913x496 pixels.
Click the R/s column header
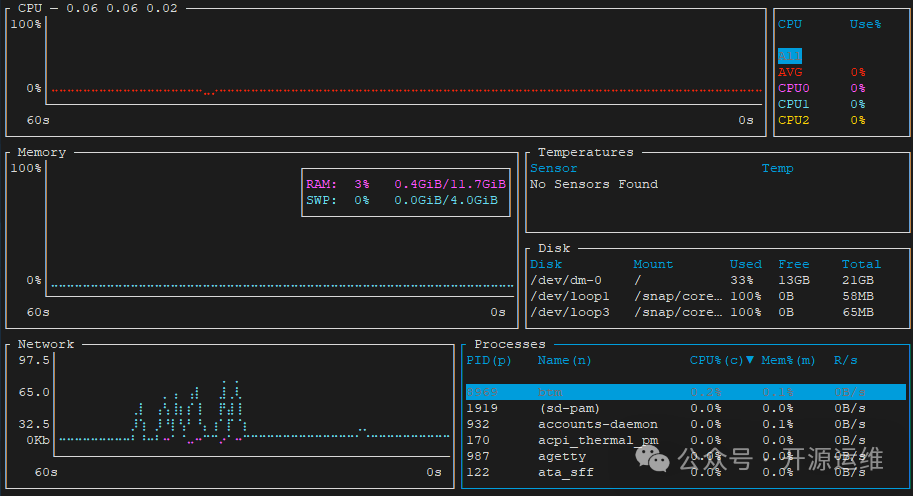[845, 360]
